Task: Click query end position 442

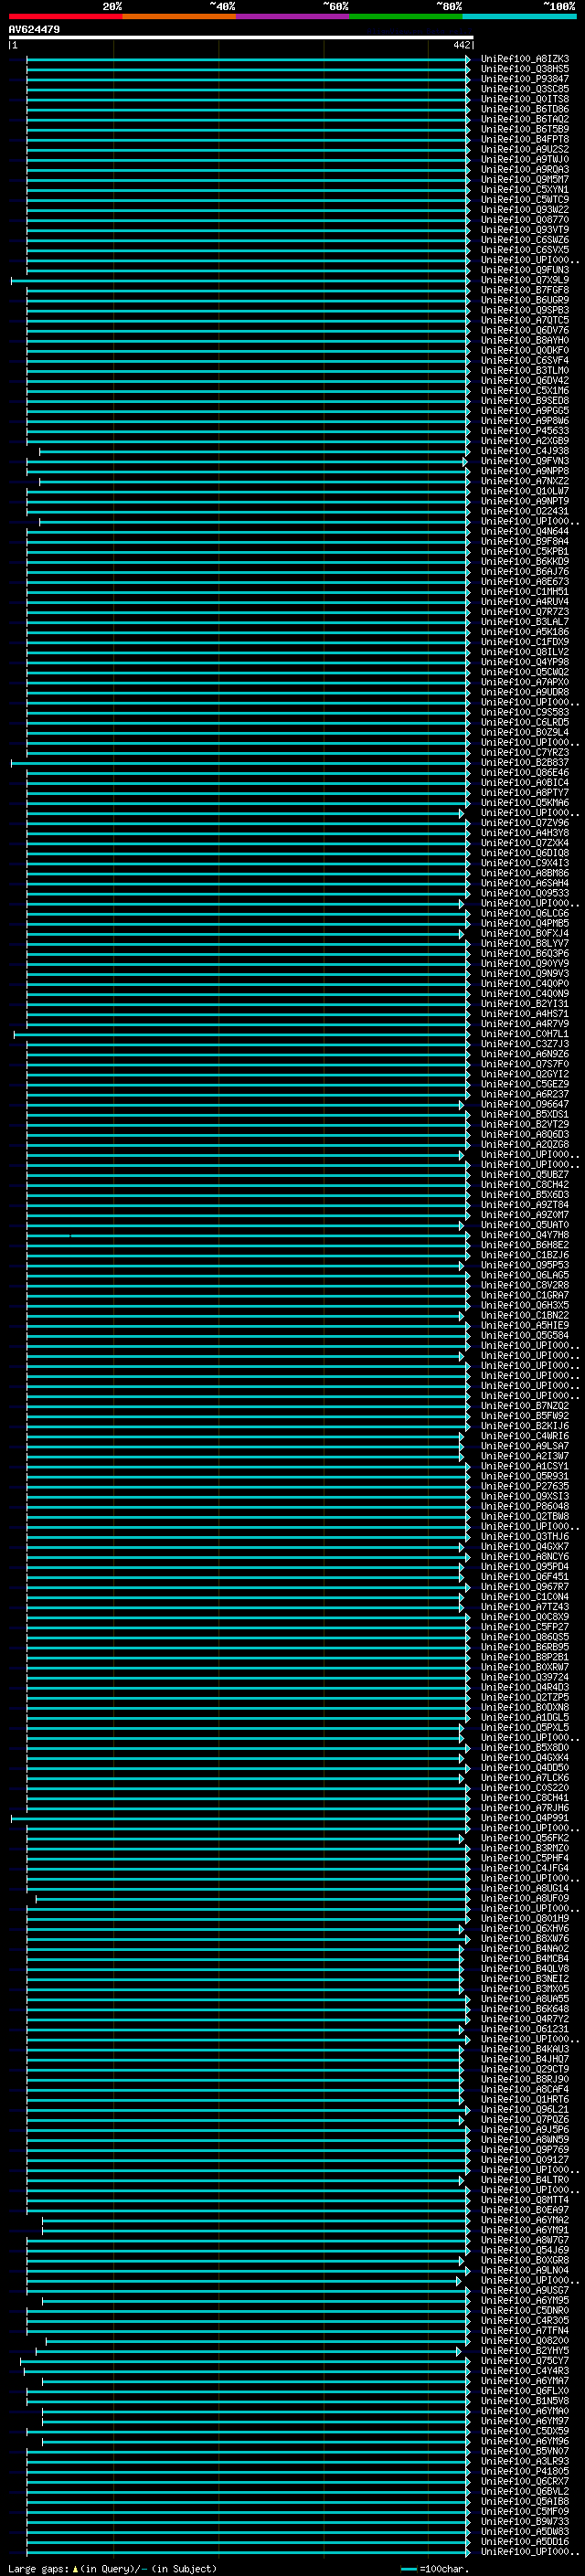Action: pos(461,45)
